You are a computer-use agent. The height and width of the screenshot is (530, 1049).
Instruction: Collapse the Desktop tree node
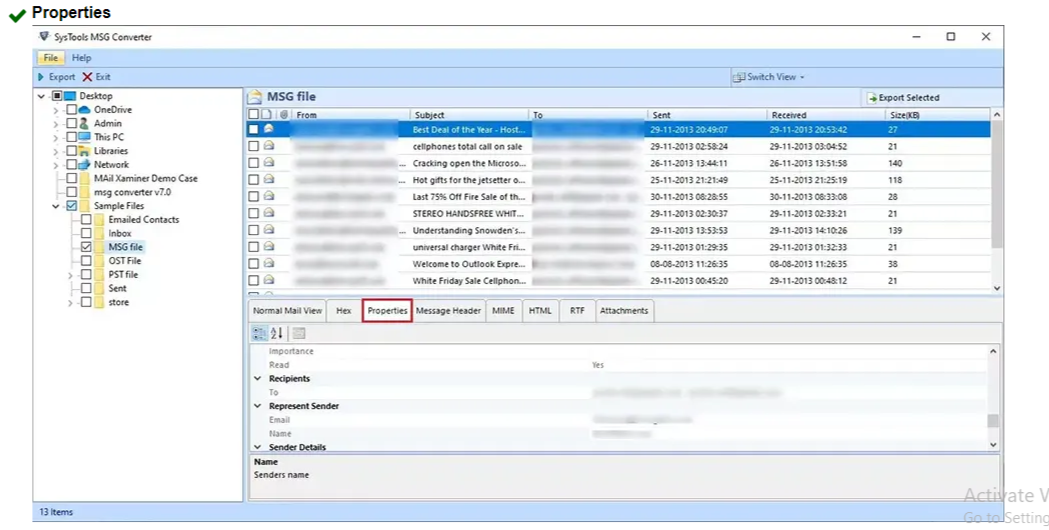point(41,96)
